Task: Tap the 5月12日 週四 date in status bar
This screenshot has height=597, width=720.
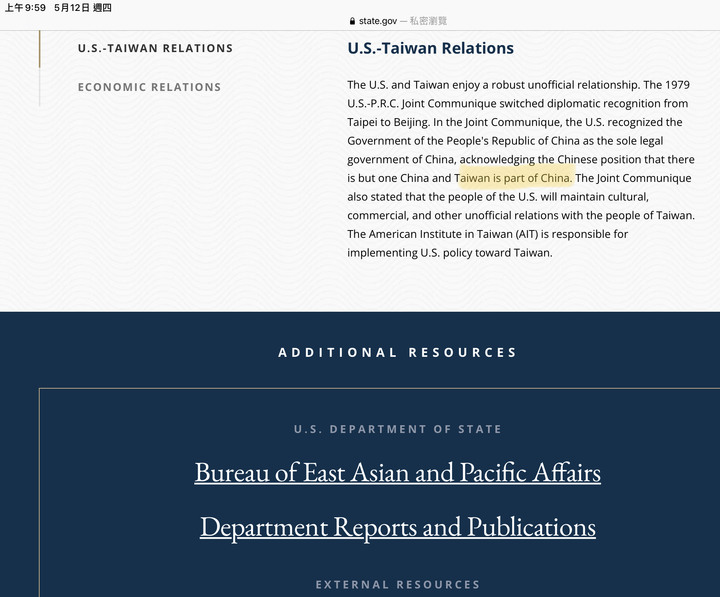Action: pos(83,8)
